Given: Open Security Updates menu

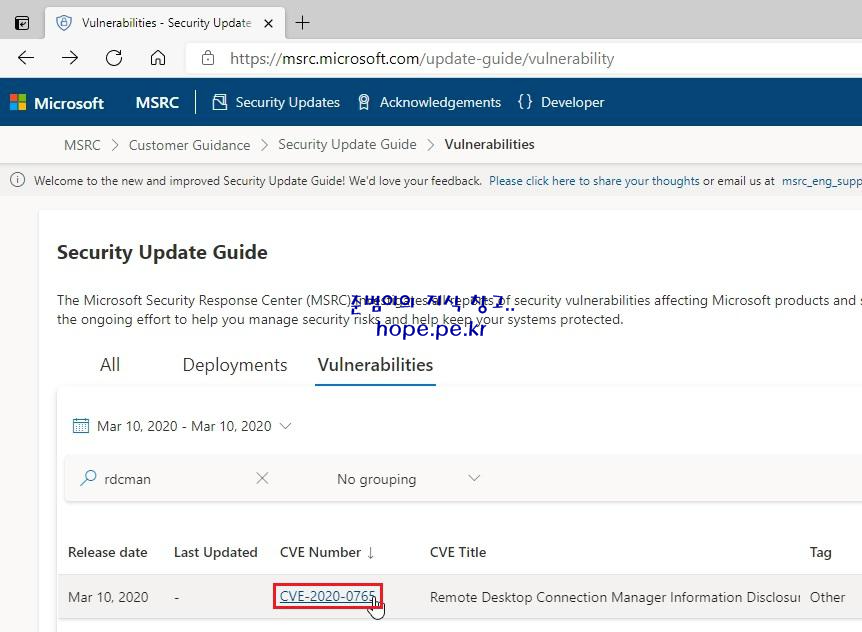Looking at the screenshot, I should click(276, 102).
